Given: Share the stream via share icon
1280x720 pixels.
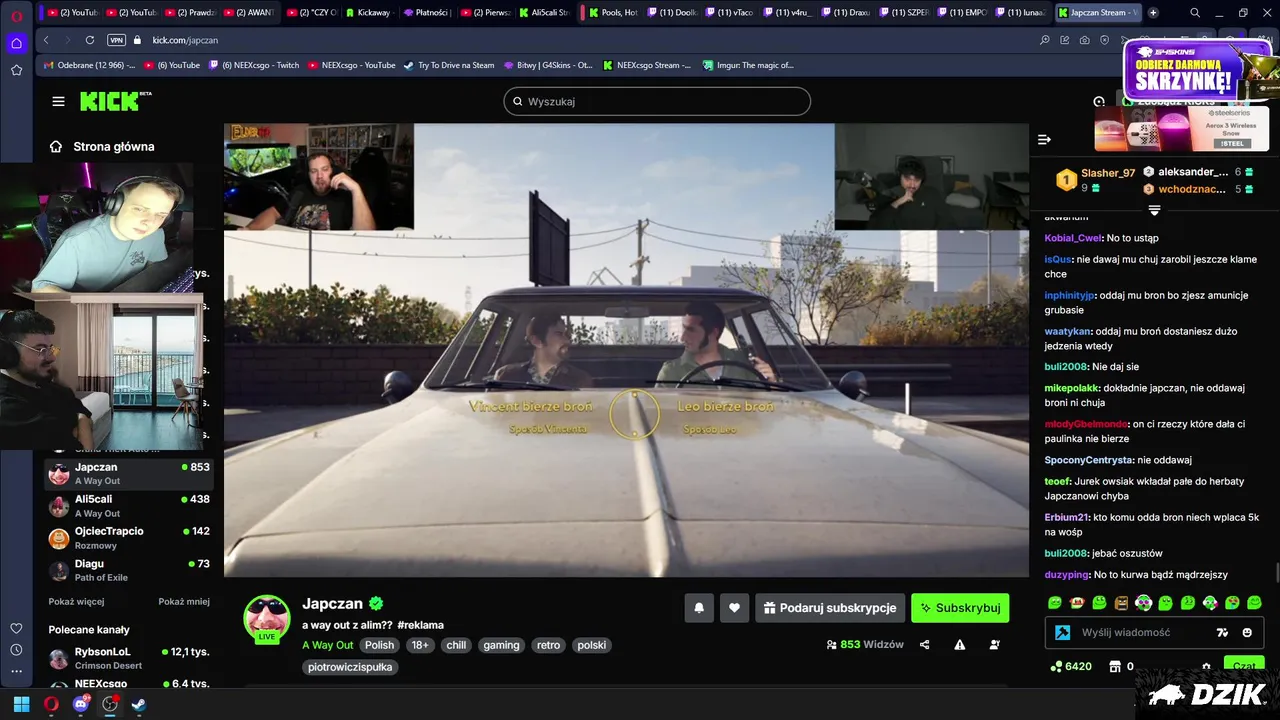Looking at the screenshot, I should tap(924, 645).
